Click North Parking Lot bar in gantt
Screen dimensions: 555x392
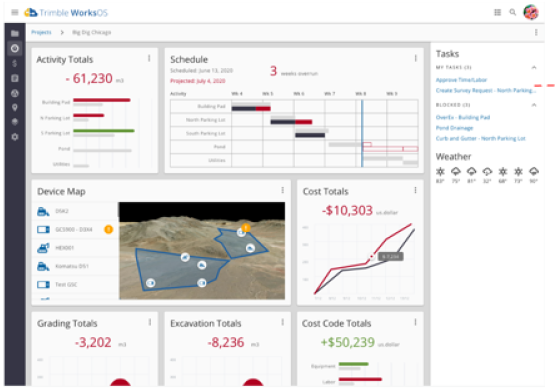pyautogui.click(x=291, y=122)
